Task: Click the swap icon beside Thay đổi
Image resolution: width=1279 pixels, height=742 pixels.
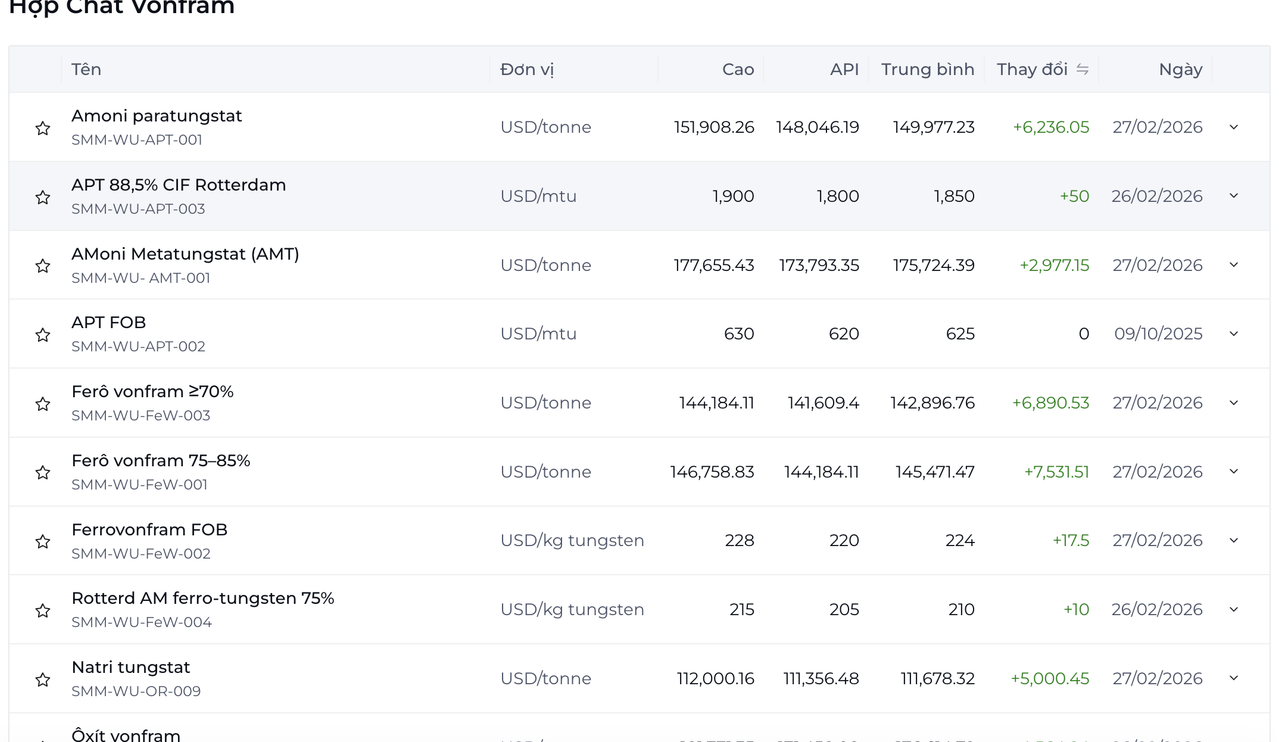Action: [x=1082, y=69]
